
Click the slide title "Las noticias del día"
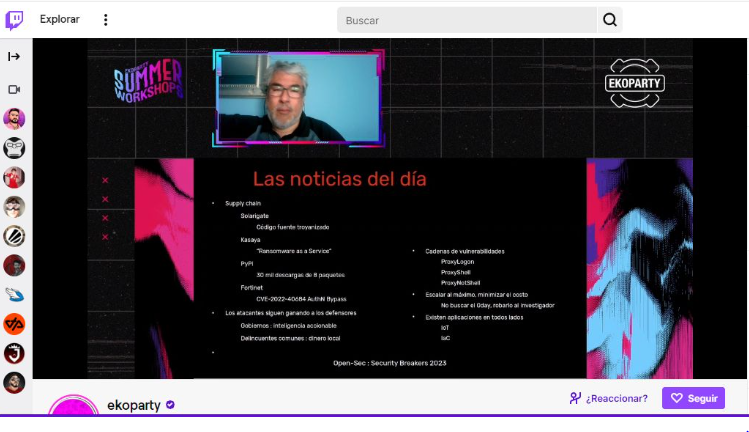pos(340,179)
